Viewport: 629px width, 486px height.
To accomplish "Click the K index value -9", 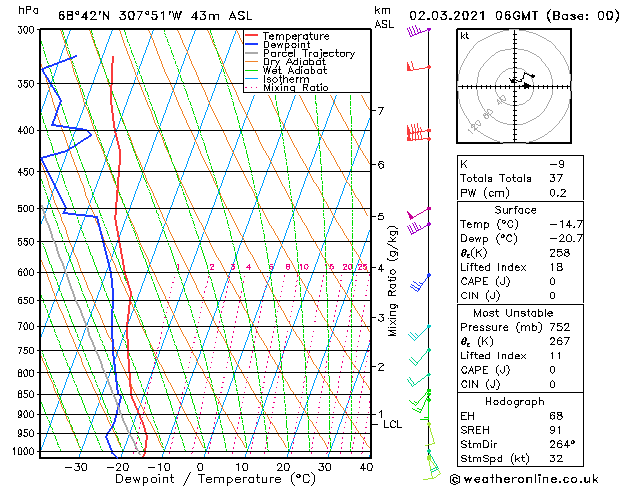I will [x=557, y=164].
